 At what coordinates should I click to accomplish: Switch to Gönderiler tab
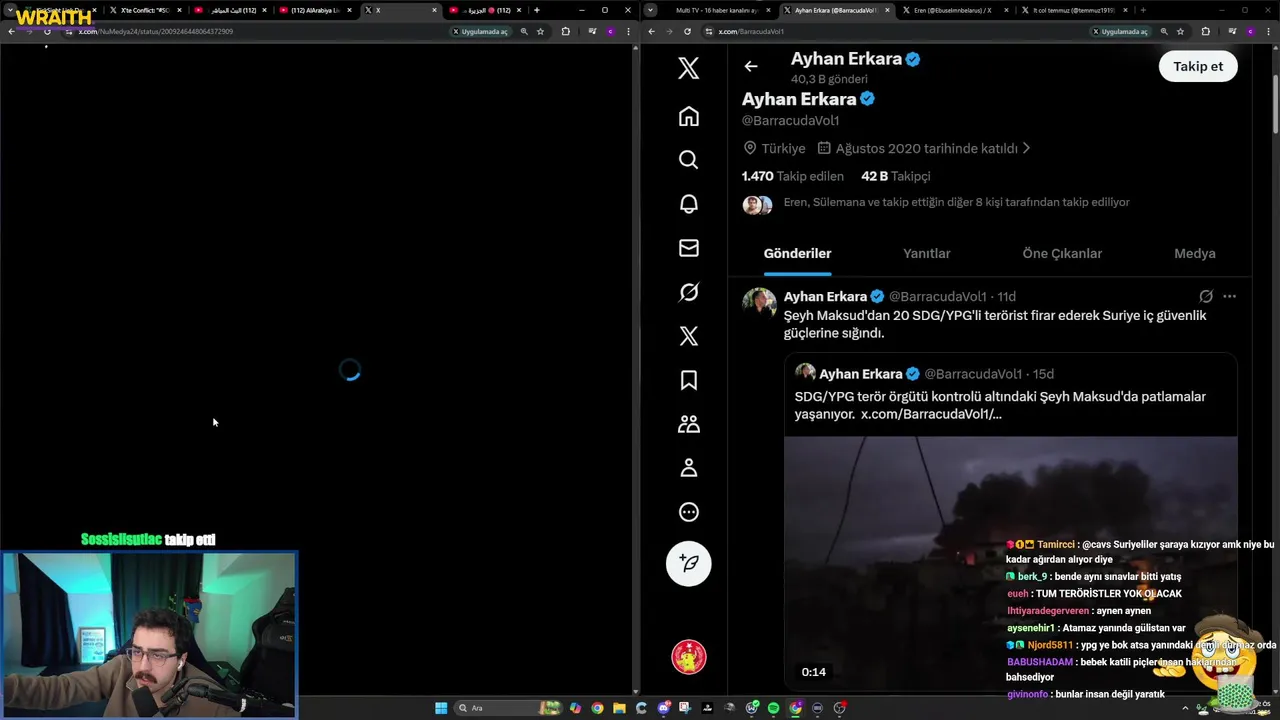pyautogui.click(x=797, y=253)
